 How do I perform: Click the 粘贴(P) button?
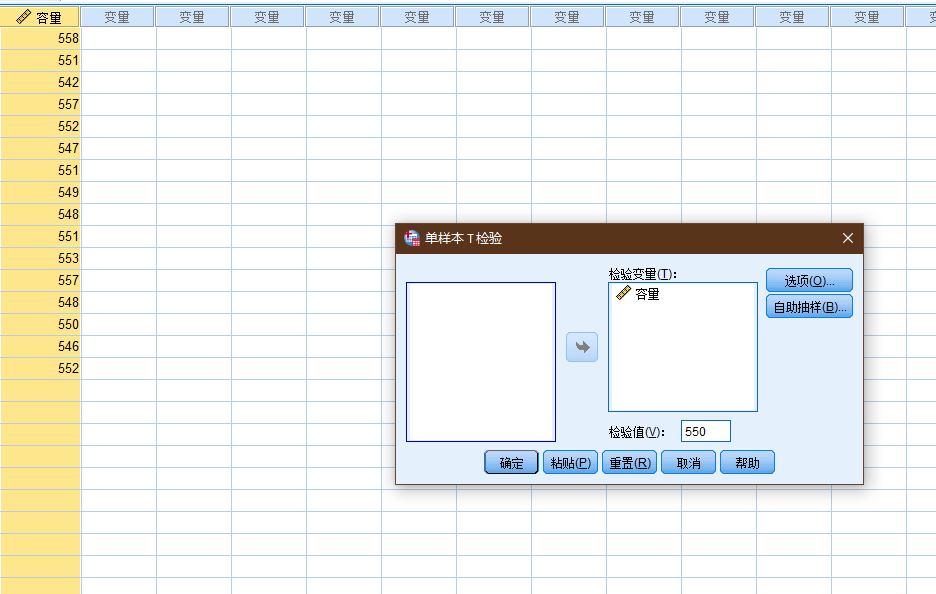point(570,463)
